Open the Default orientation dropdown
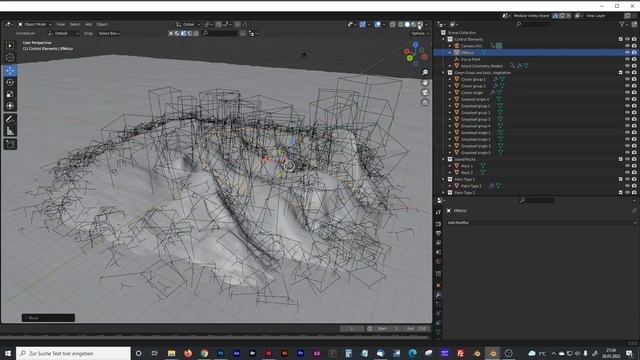Image resolution: width=640 pixels, height=360 pixels. click(x=63, y=33)
